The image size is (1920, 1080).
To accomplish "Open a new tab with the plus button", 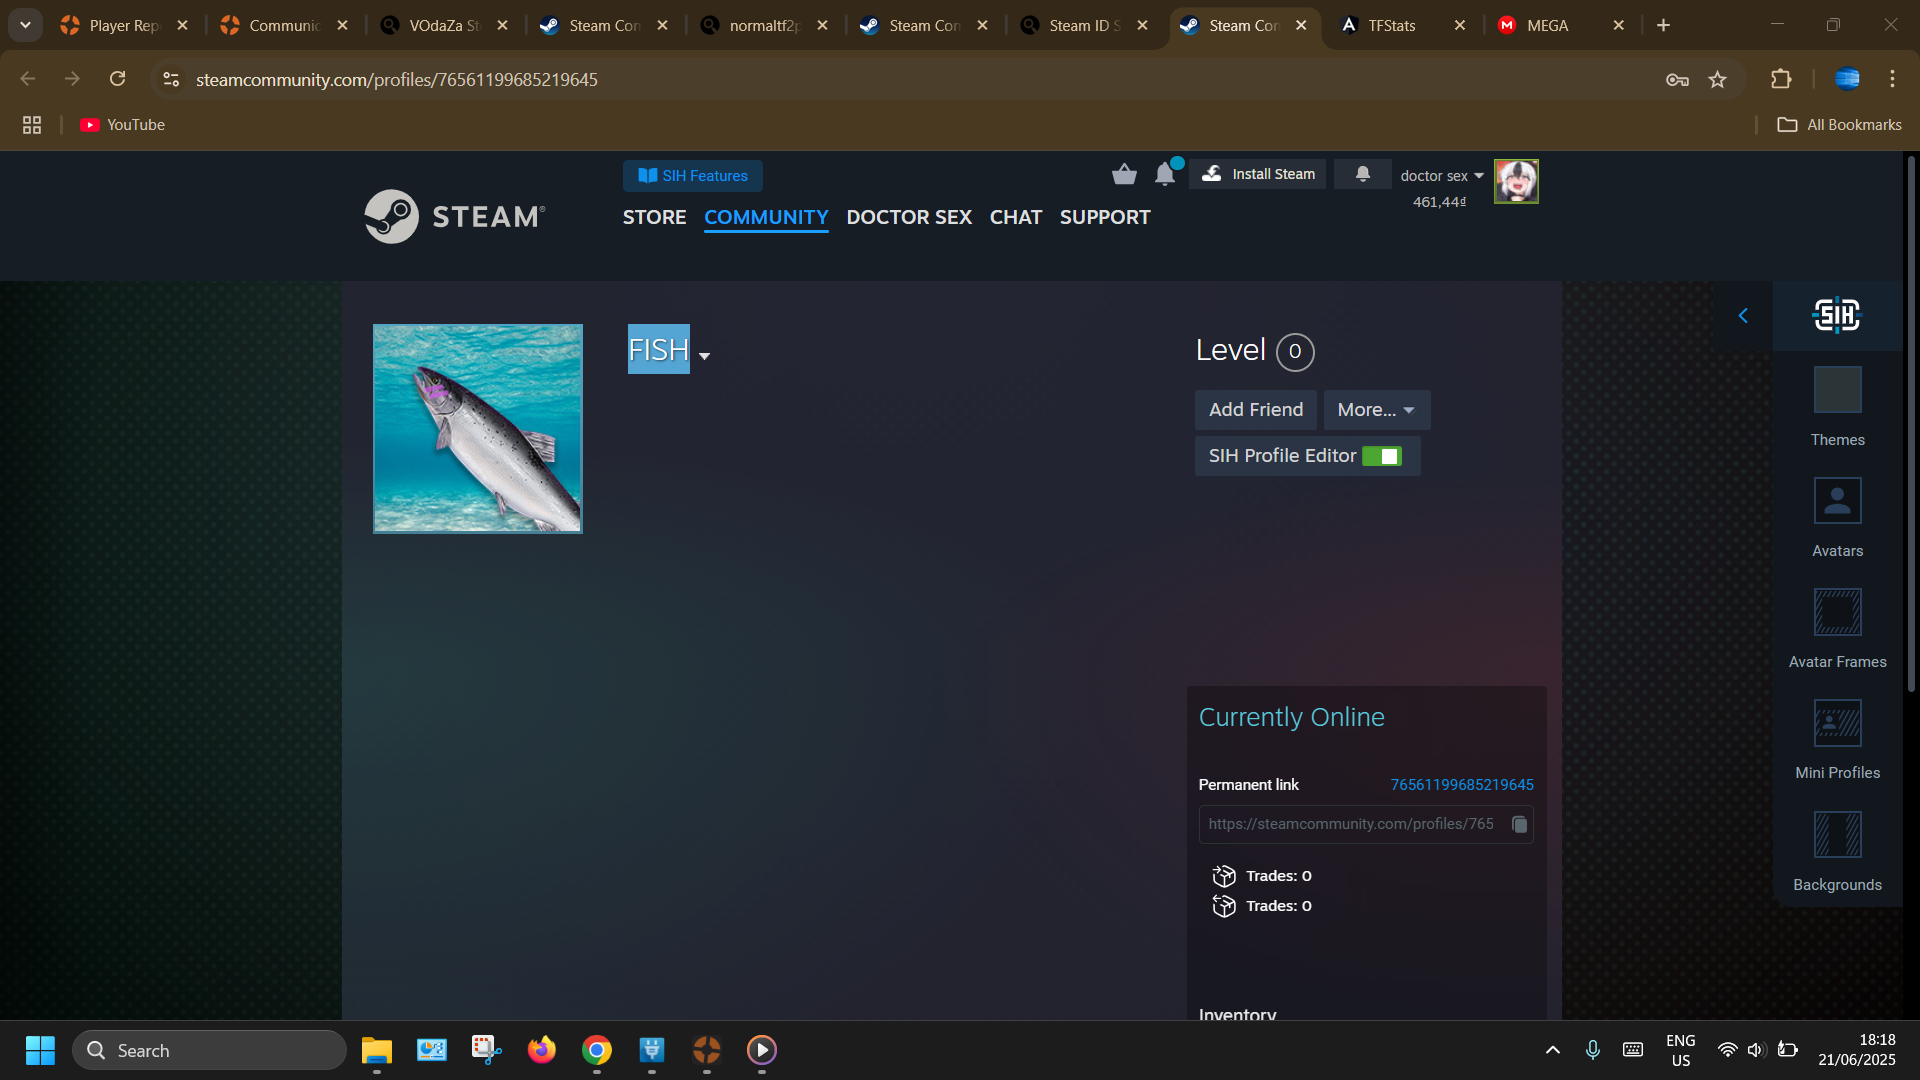I will pos(1663,25).
